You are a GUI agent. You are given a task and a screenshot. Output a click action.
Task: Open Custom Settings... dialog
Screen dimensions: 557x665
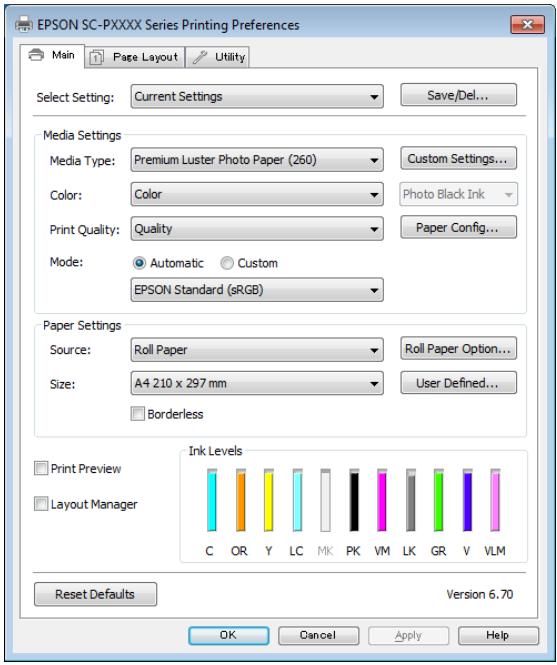coord(459,158)
